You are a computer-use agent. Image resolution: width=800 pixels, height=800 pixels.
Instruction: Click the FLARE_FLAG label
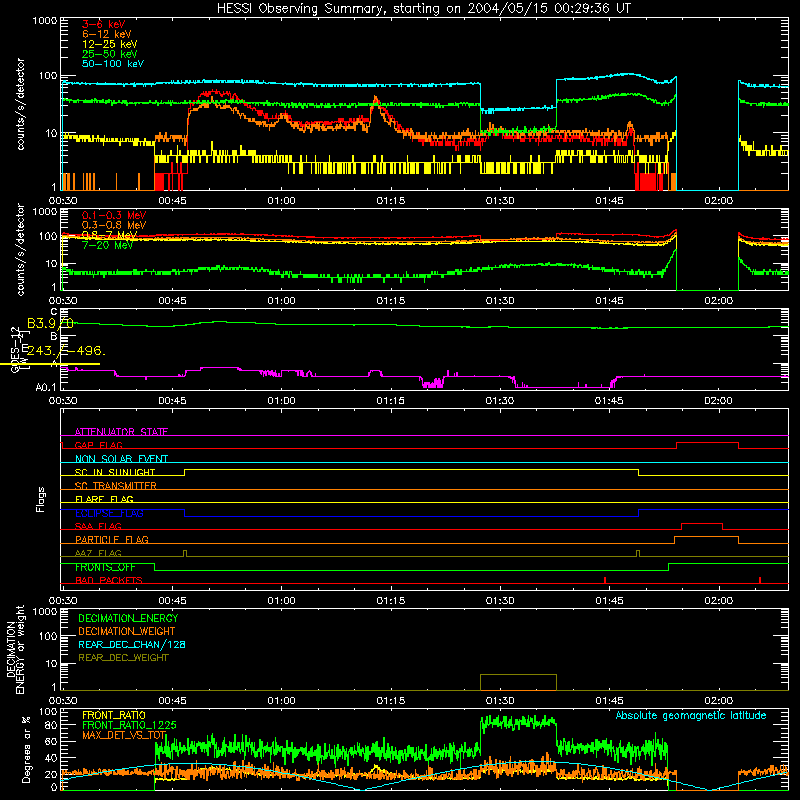pos(104,499)
